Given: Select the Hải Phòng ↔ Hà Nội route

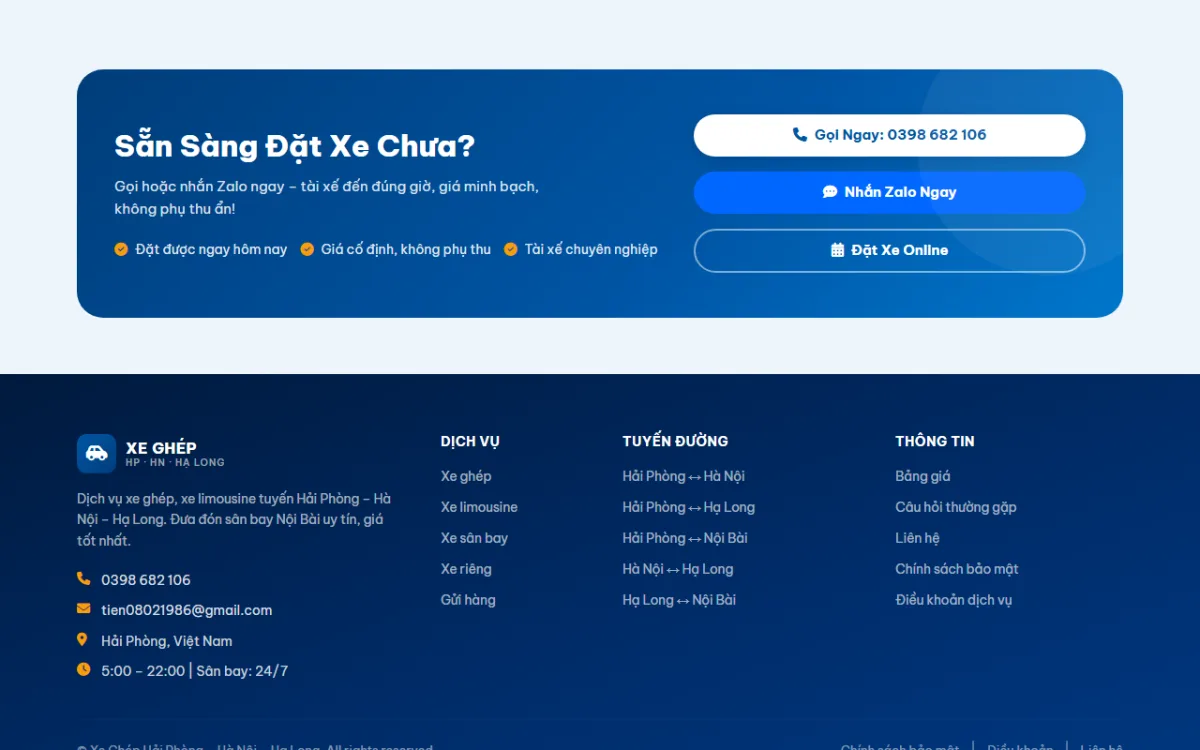Looking at the screenshot, I should pos(684,476).
